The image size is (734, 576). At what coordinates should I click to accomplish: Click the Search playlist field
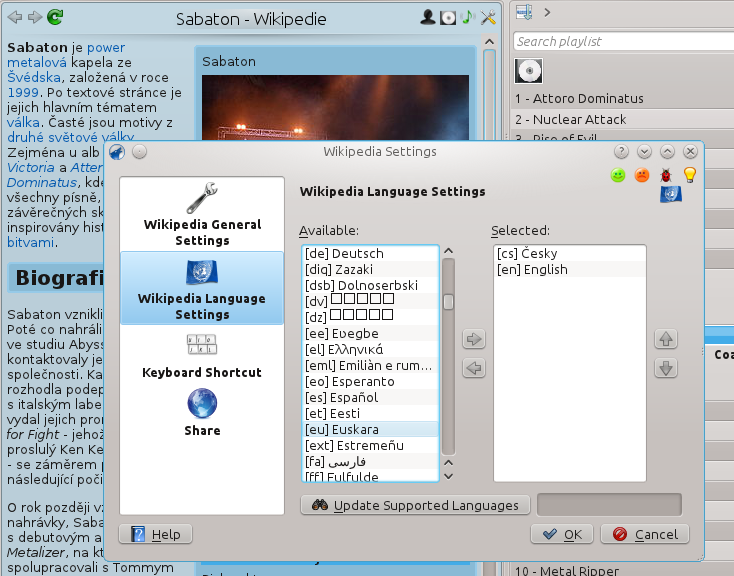(624, 41)
